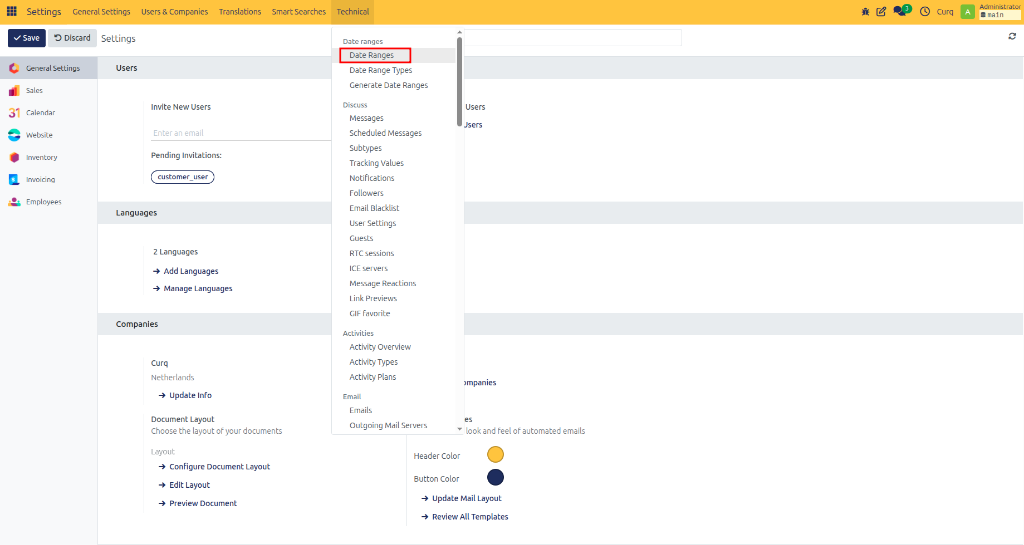This screenshot has height=545, width=1024.
Task: Choose RTC sessions menu entry
Action: (372, 253)
